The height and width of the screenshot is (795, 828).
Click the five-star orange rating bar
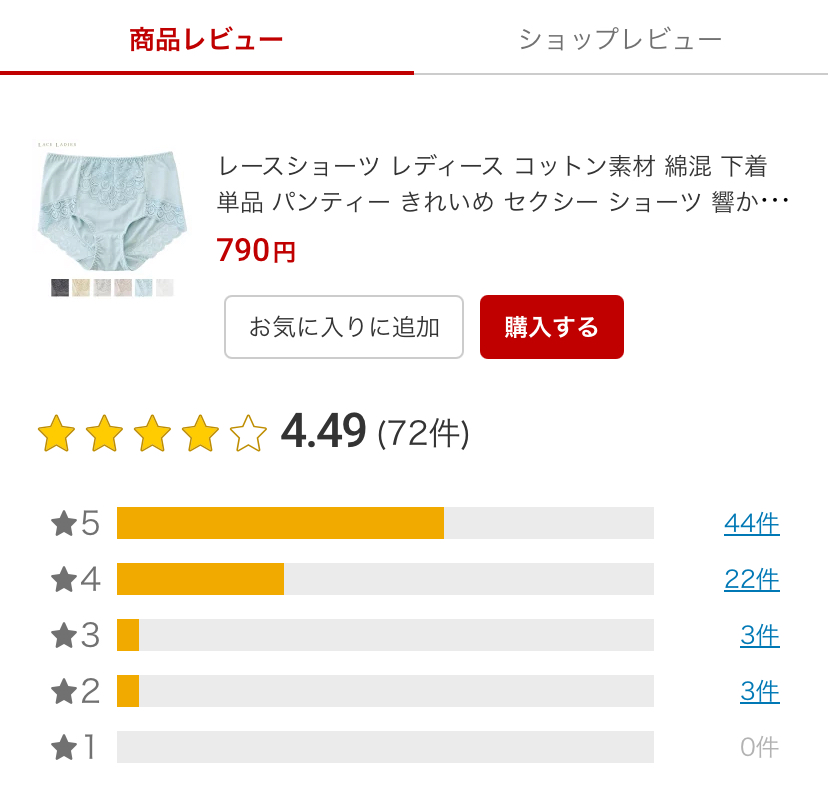pos(280,523)
